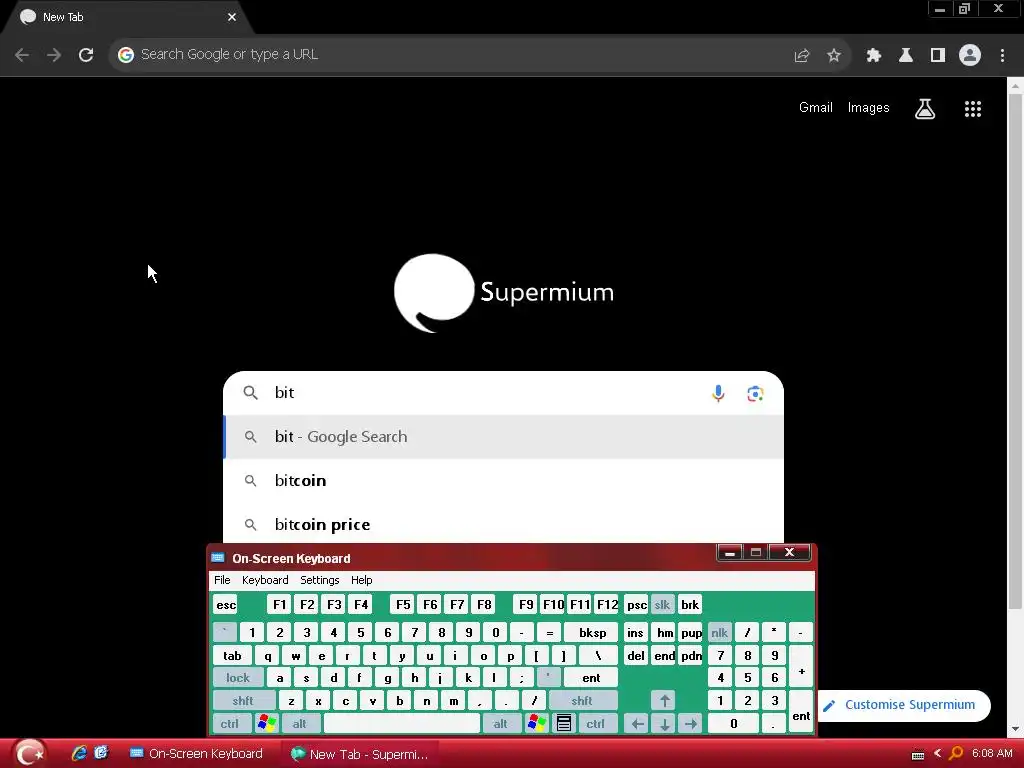Toggle the left alt key
Viewport: 1024px width, 768px height.
click(x=300, y=724)
